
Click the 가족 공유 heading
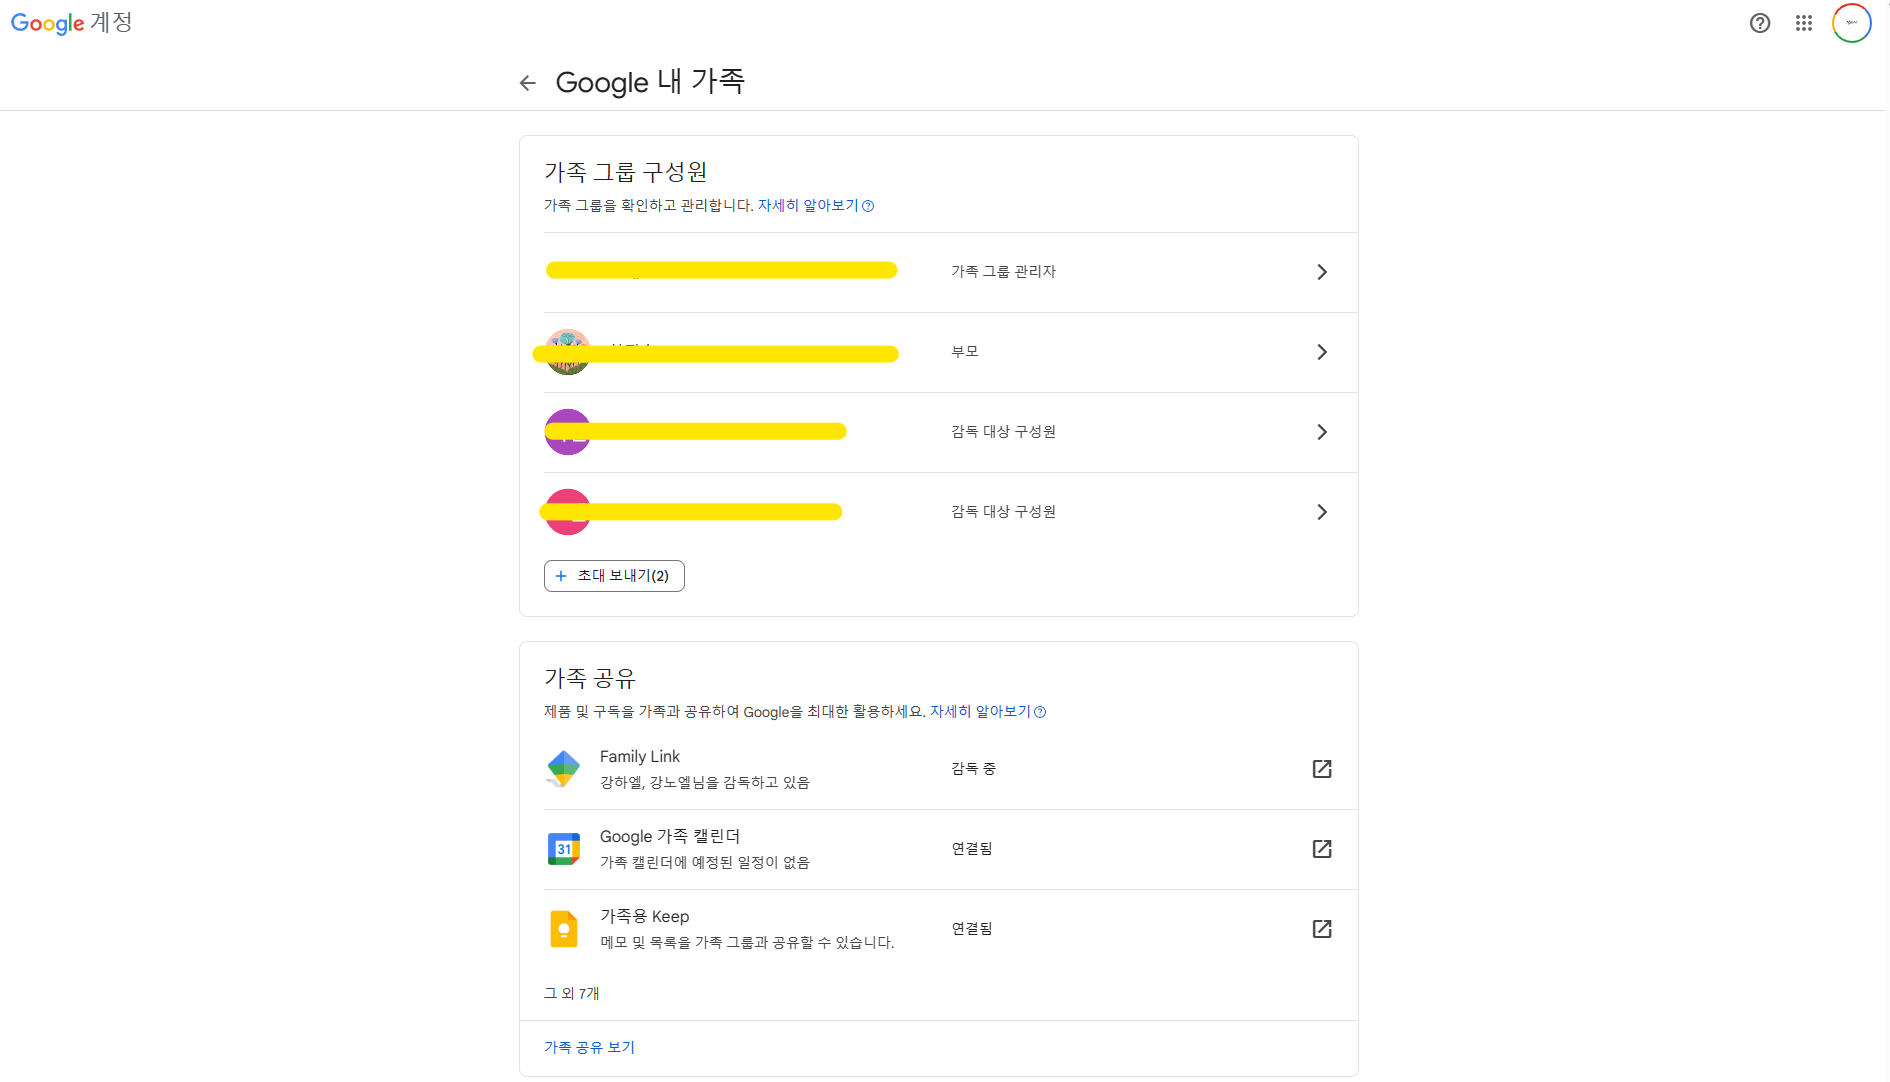590,678
